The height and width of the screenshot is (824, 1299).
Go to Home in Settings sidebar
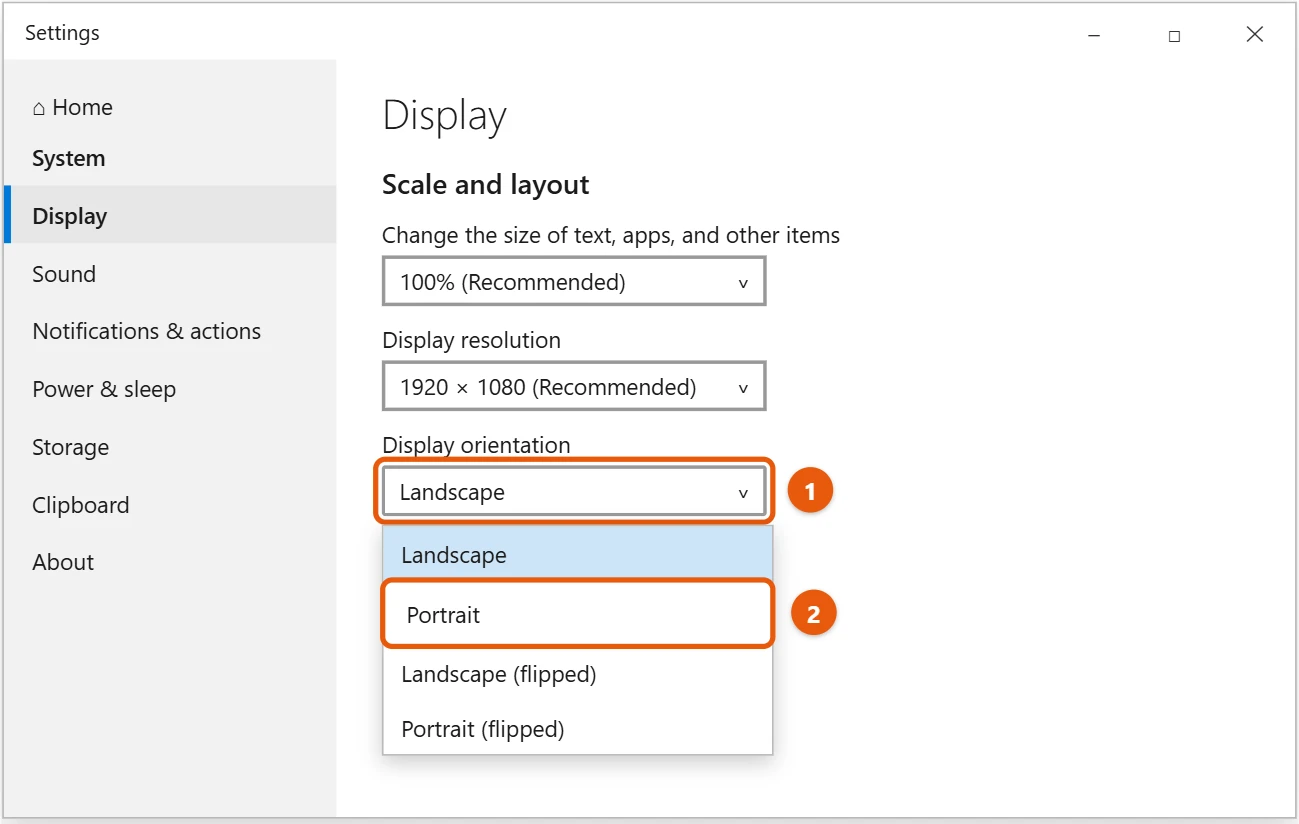pyautogui.click(x=72, y=108)
